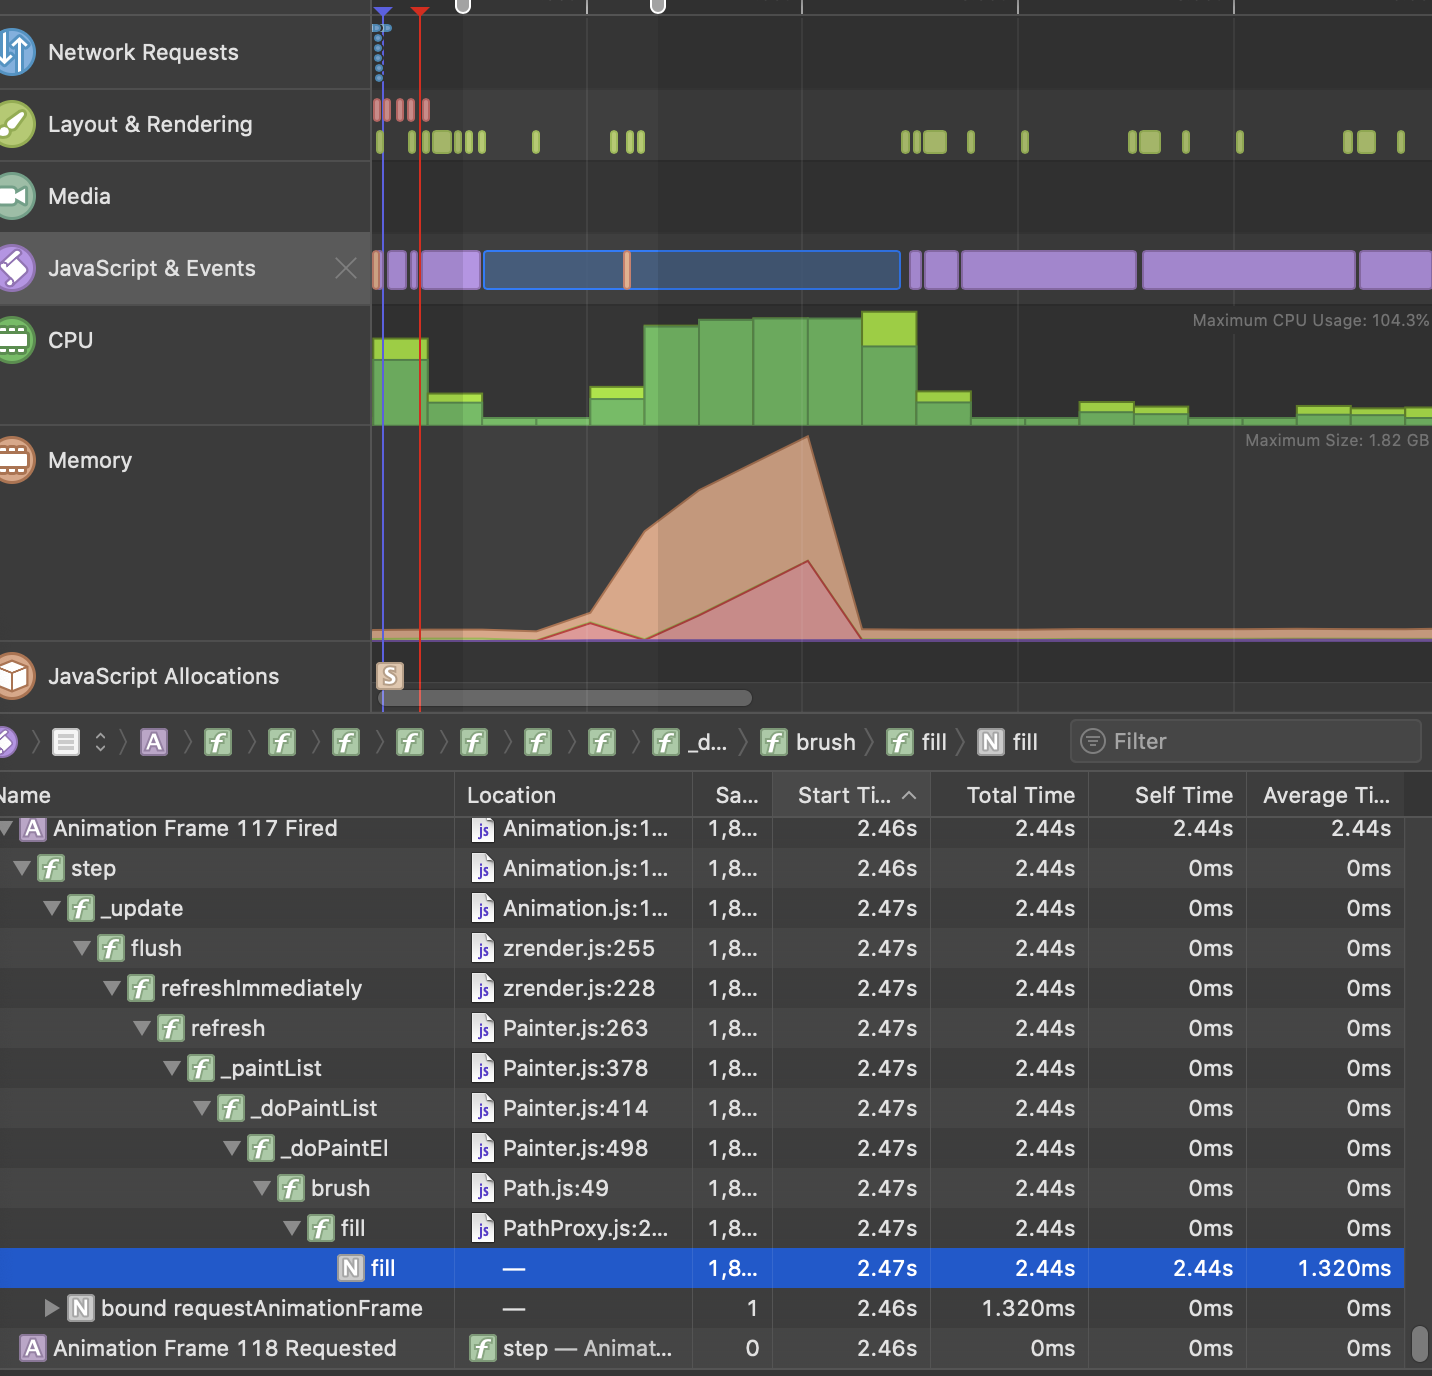1432x1376 pixels.
Task: Sort by Average Time column header
Action: click(1326, 795)
